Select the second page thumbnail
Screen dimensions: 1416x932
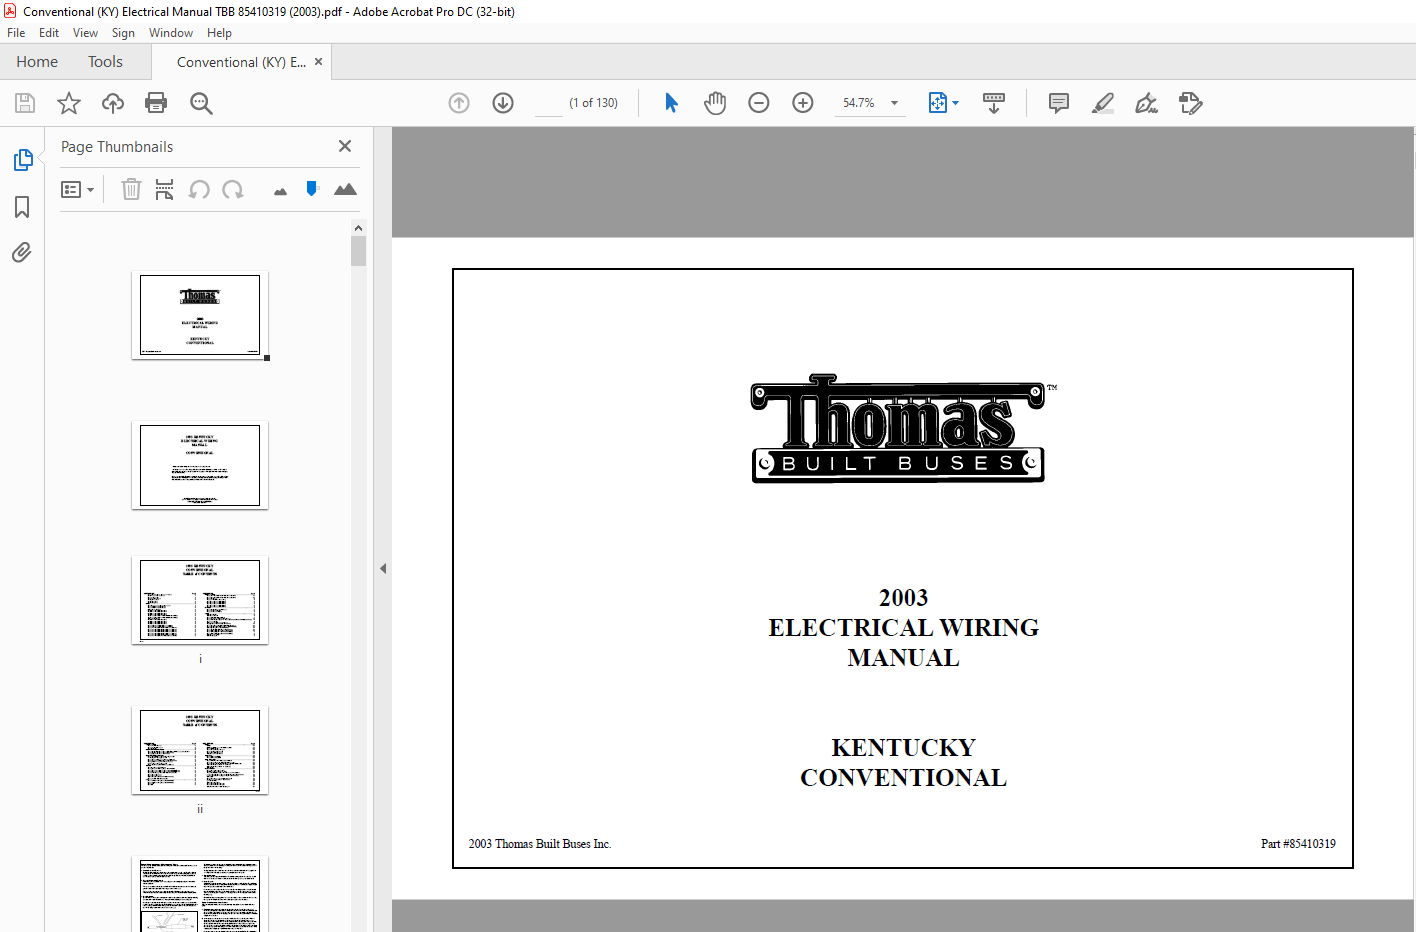click(x=200, y=465)
